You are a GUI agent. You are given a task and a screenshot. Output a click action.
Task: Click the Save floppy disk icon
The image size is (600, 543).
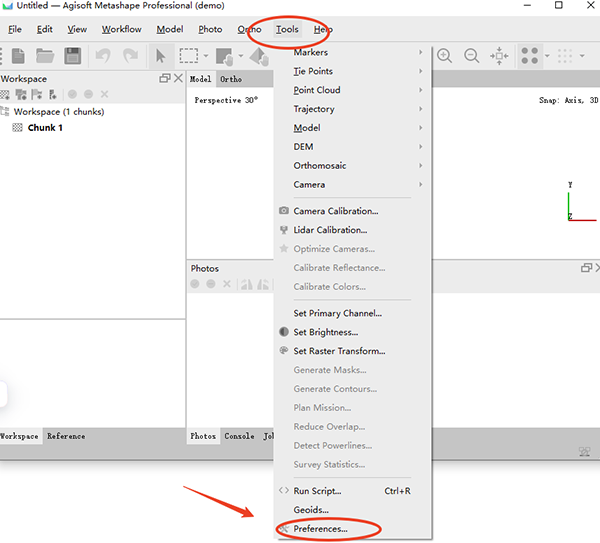(72, 56)
